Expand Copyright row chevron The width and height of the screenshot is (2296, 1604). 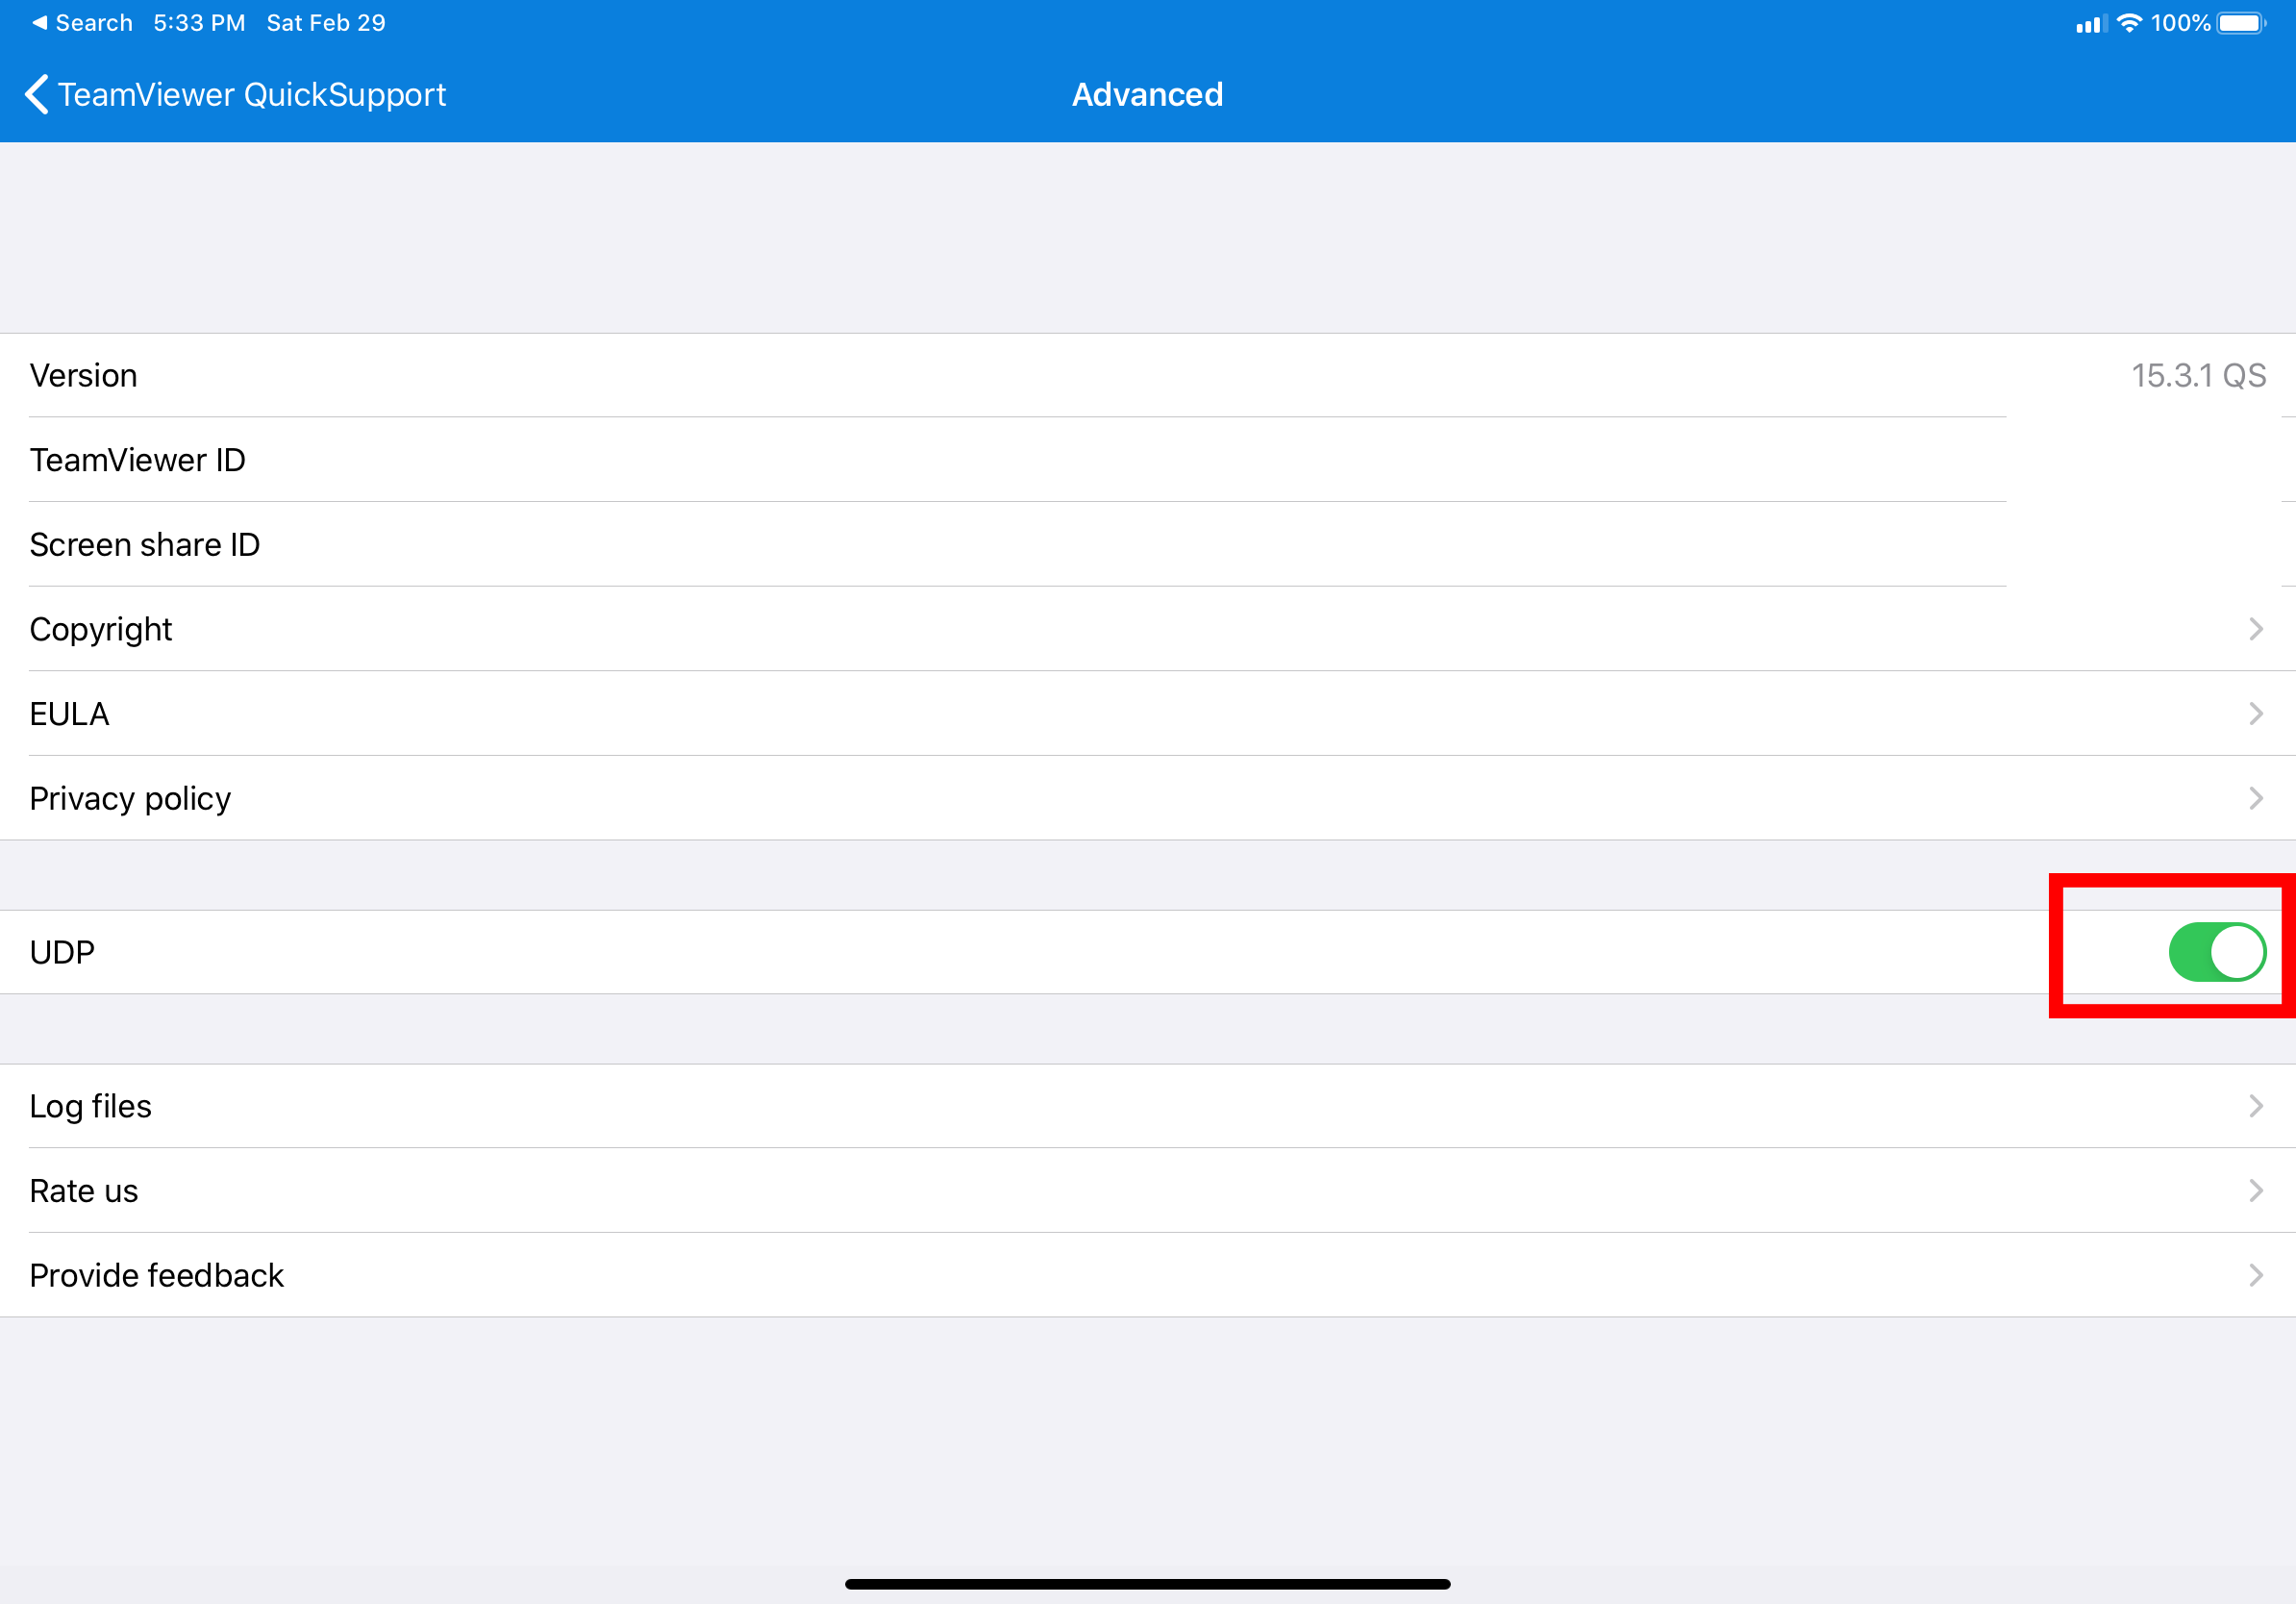tap(2255, 629)
